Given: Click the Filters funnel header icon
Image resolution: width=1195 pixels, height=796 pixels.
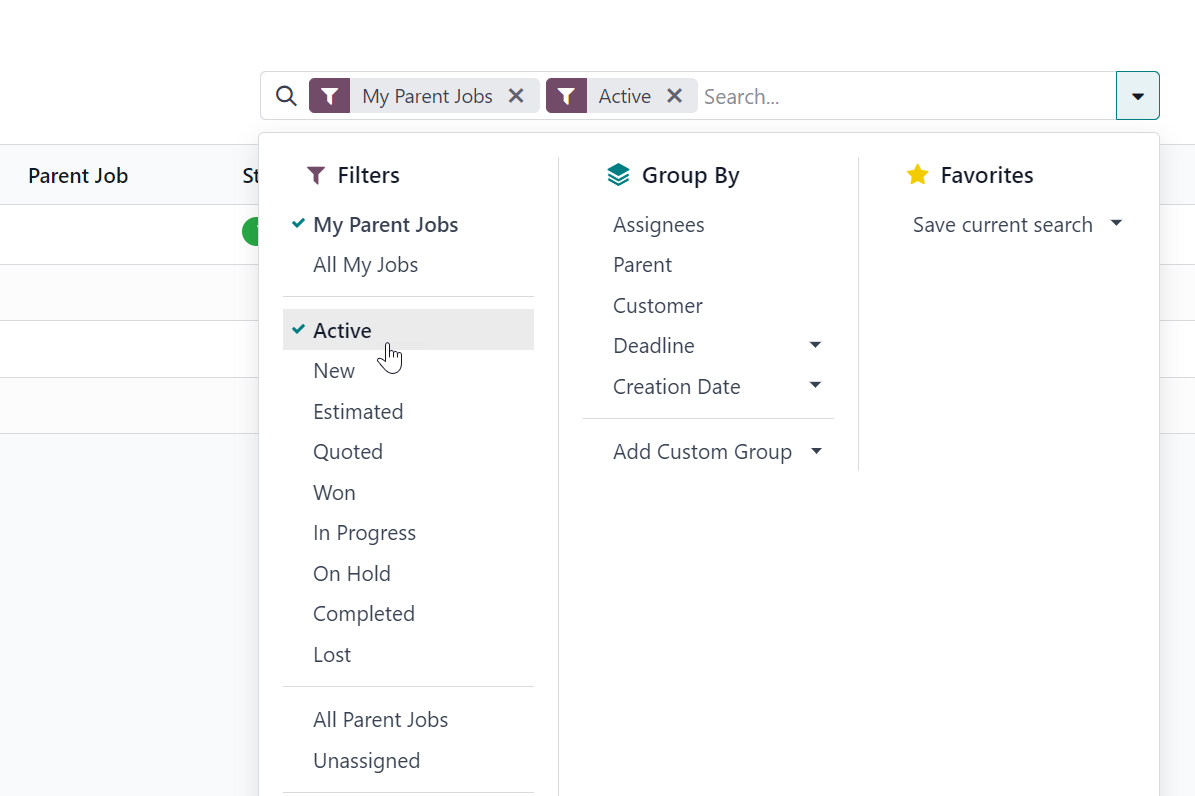Looking at the screenshot, I should (316, 175).
